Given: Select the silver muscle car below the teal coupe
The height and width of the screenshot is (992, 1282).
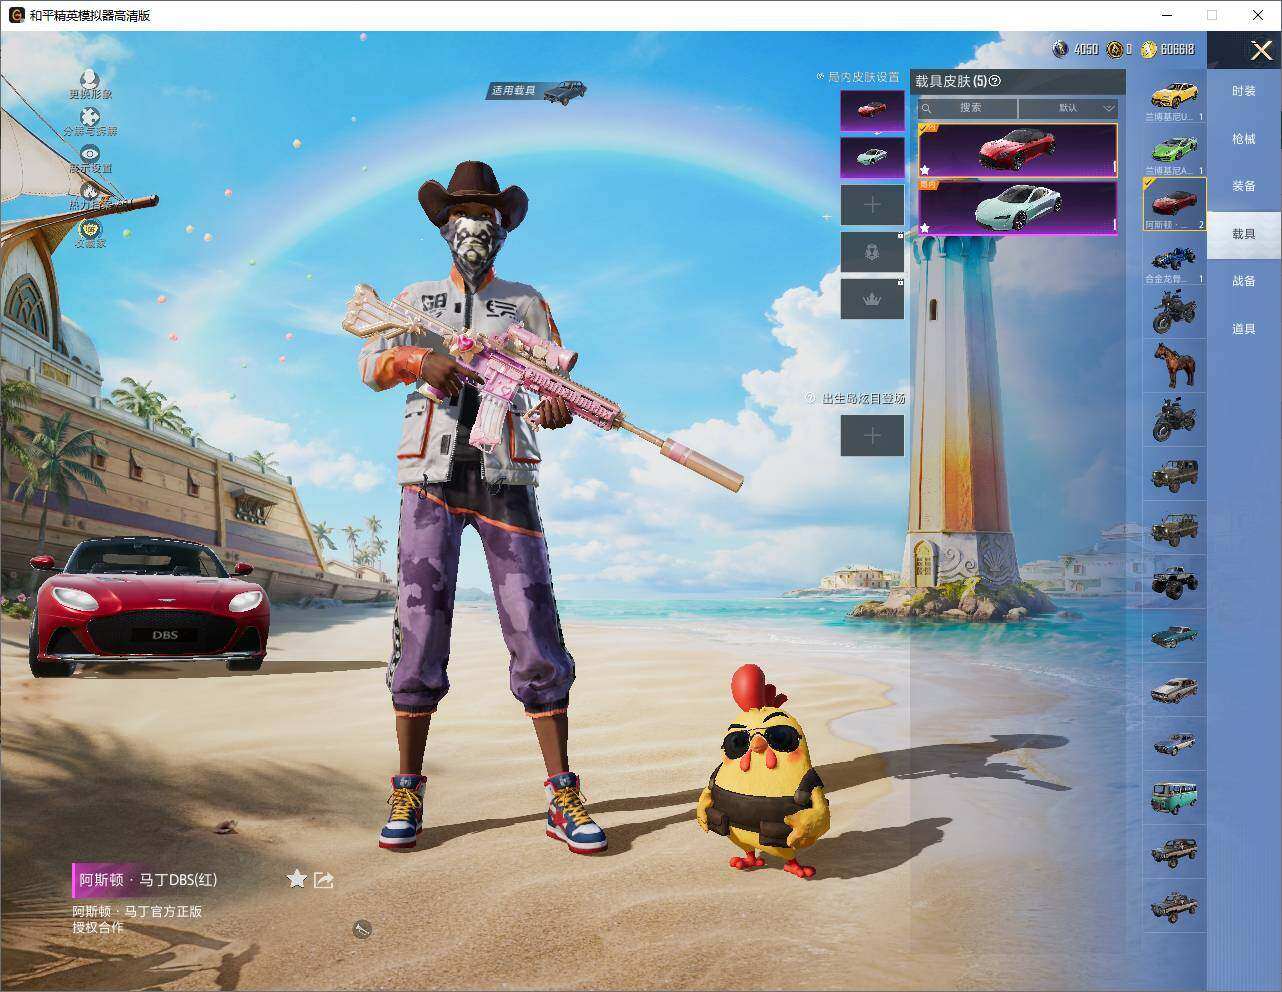Looking at the screenshot, I should 1174,689.
